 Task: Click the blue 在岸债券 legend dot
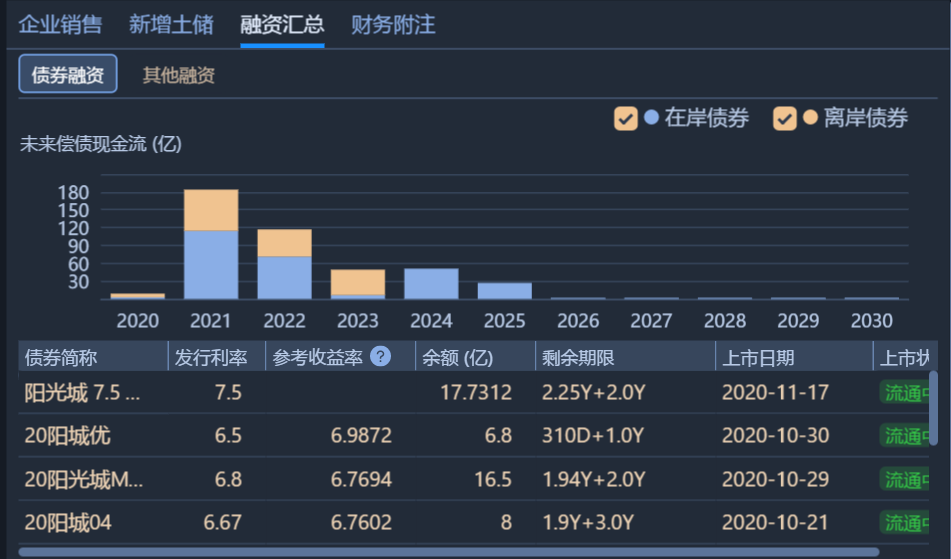coord(651,117)
